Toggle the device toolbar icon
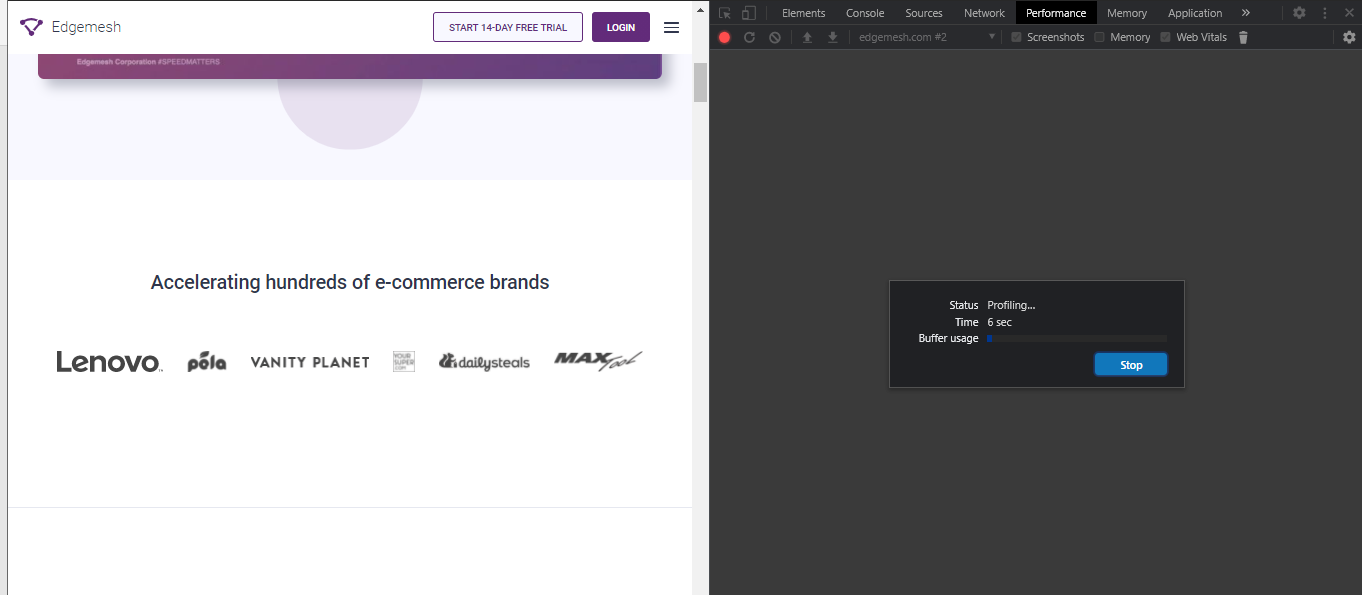 748,13
